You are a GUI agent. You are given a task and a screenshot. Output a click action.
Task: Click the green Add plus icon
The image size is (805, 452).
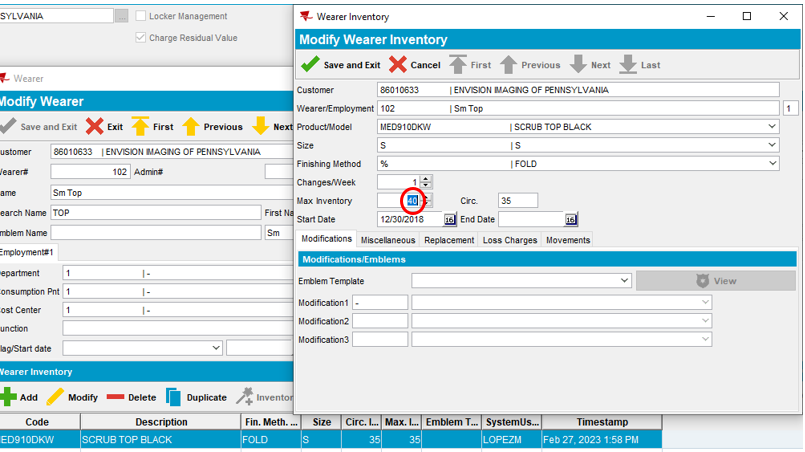(x=8, y=397)
